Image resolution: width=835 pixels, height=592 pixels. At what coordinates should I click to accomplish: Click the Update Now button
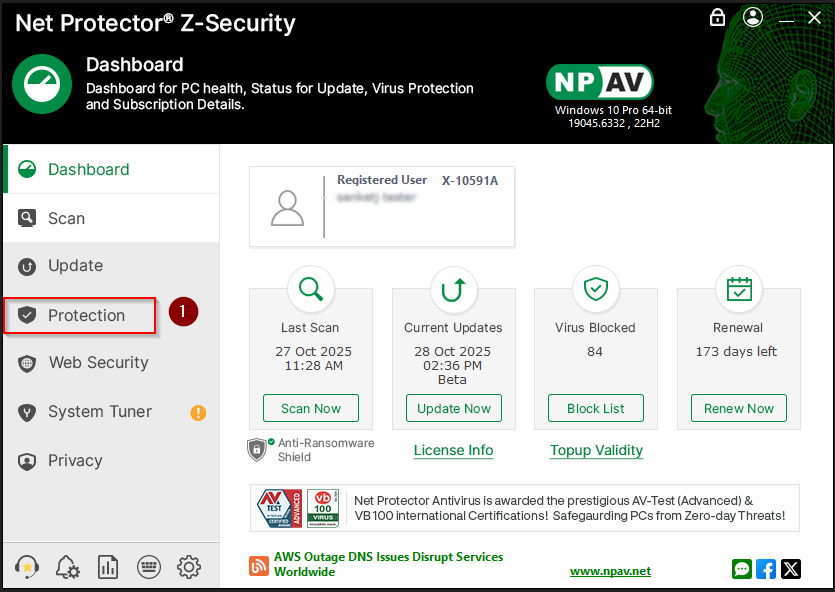pos(454,408)
